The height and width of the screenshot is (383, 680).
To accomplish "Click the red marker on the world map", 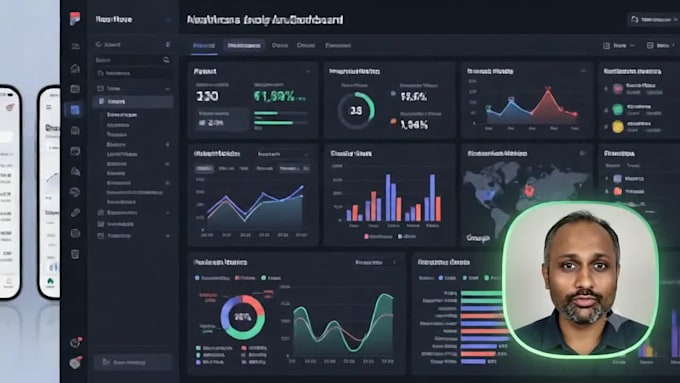I will (529, 190).
